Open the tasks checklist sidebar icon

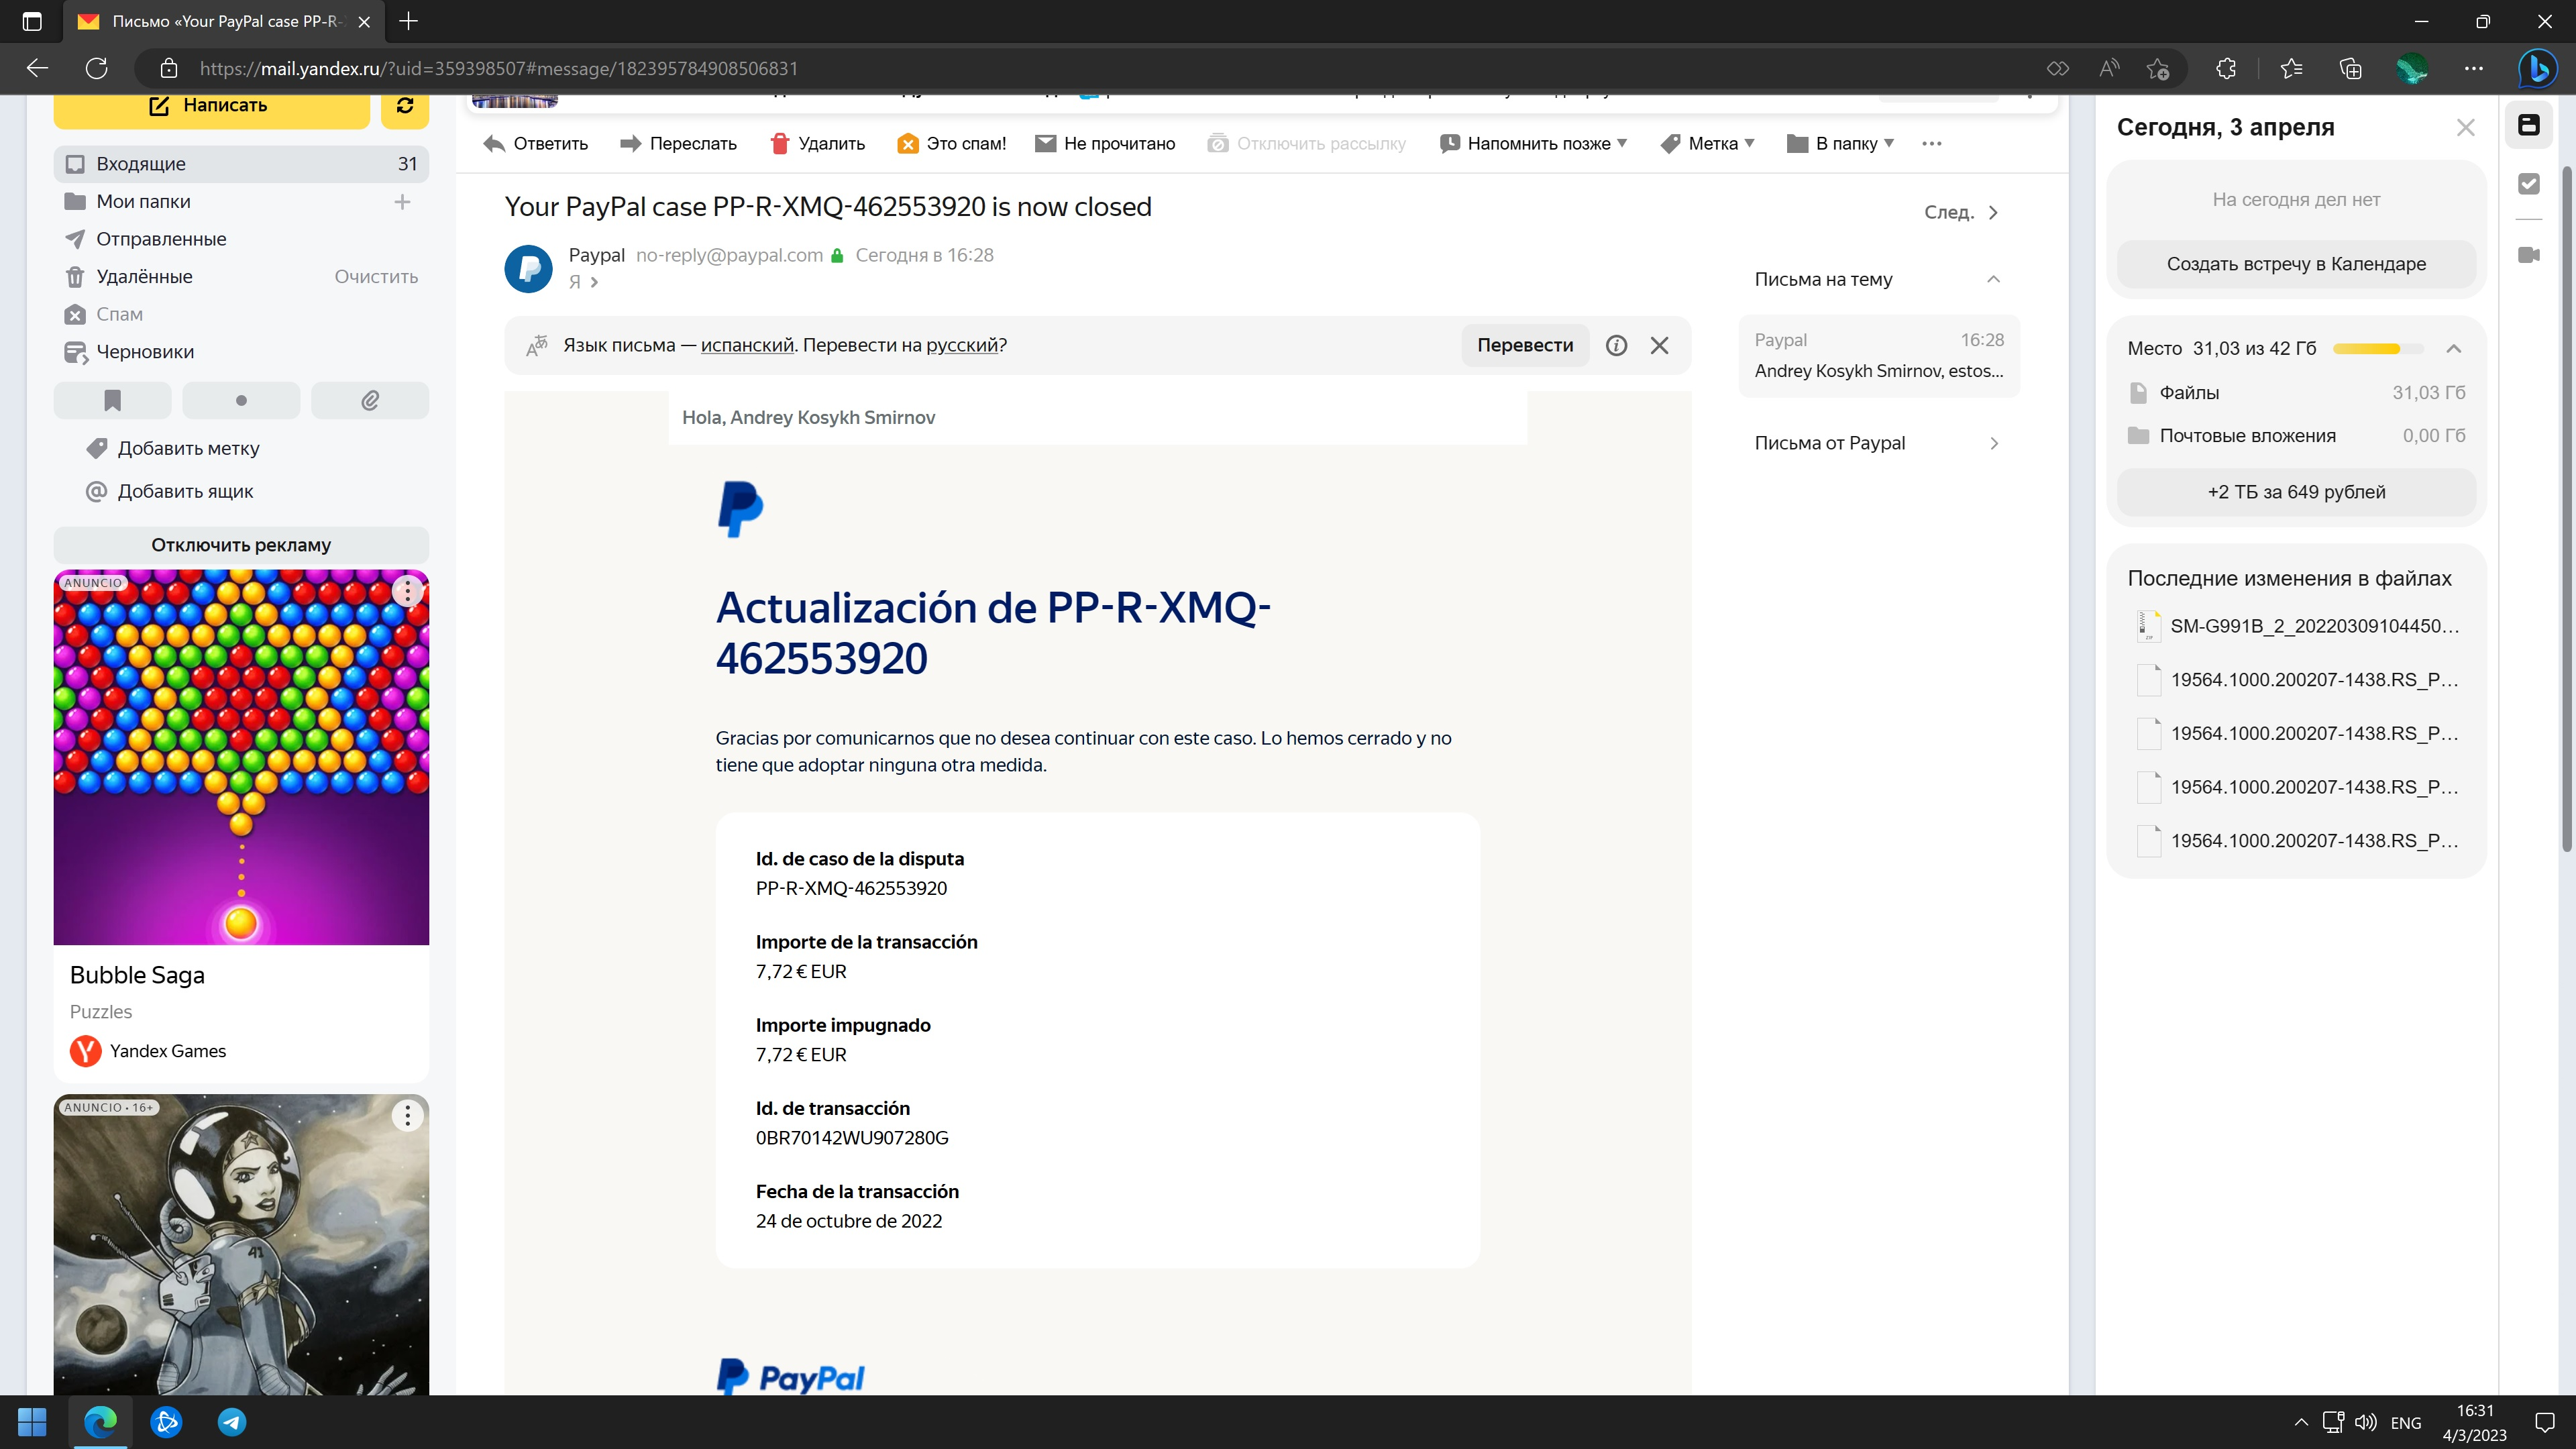(x=2528, y=184)
